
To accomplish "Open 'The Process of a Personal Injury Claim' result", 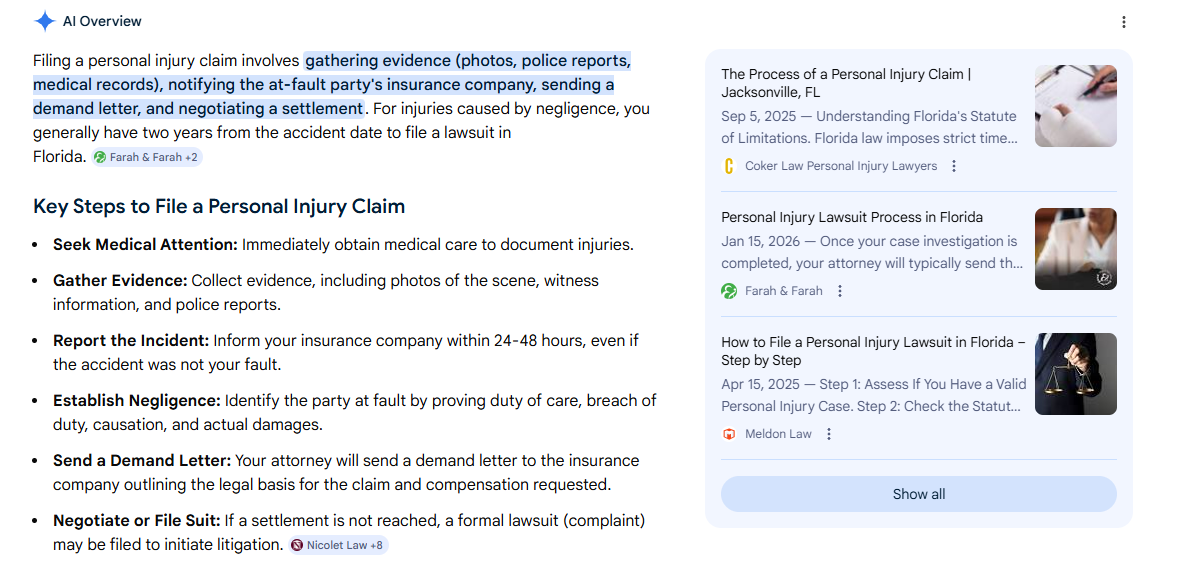I will 846,83.
